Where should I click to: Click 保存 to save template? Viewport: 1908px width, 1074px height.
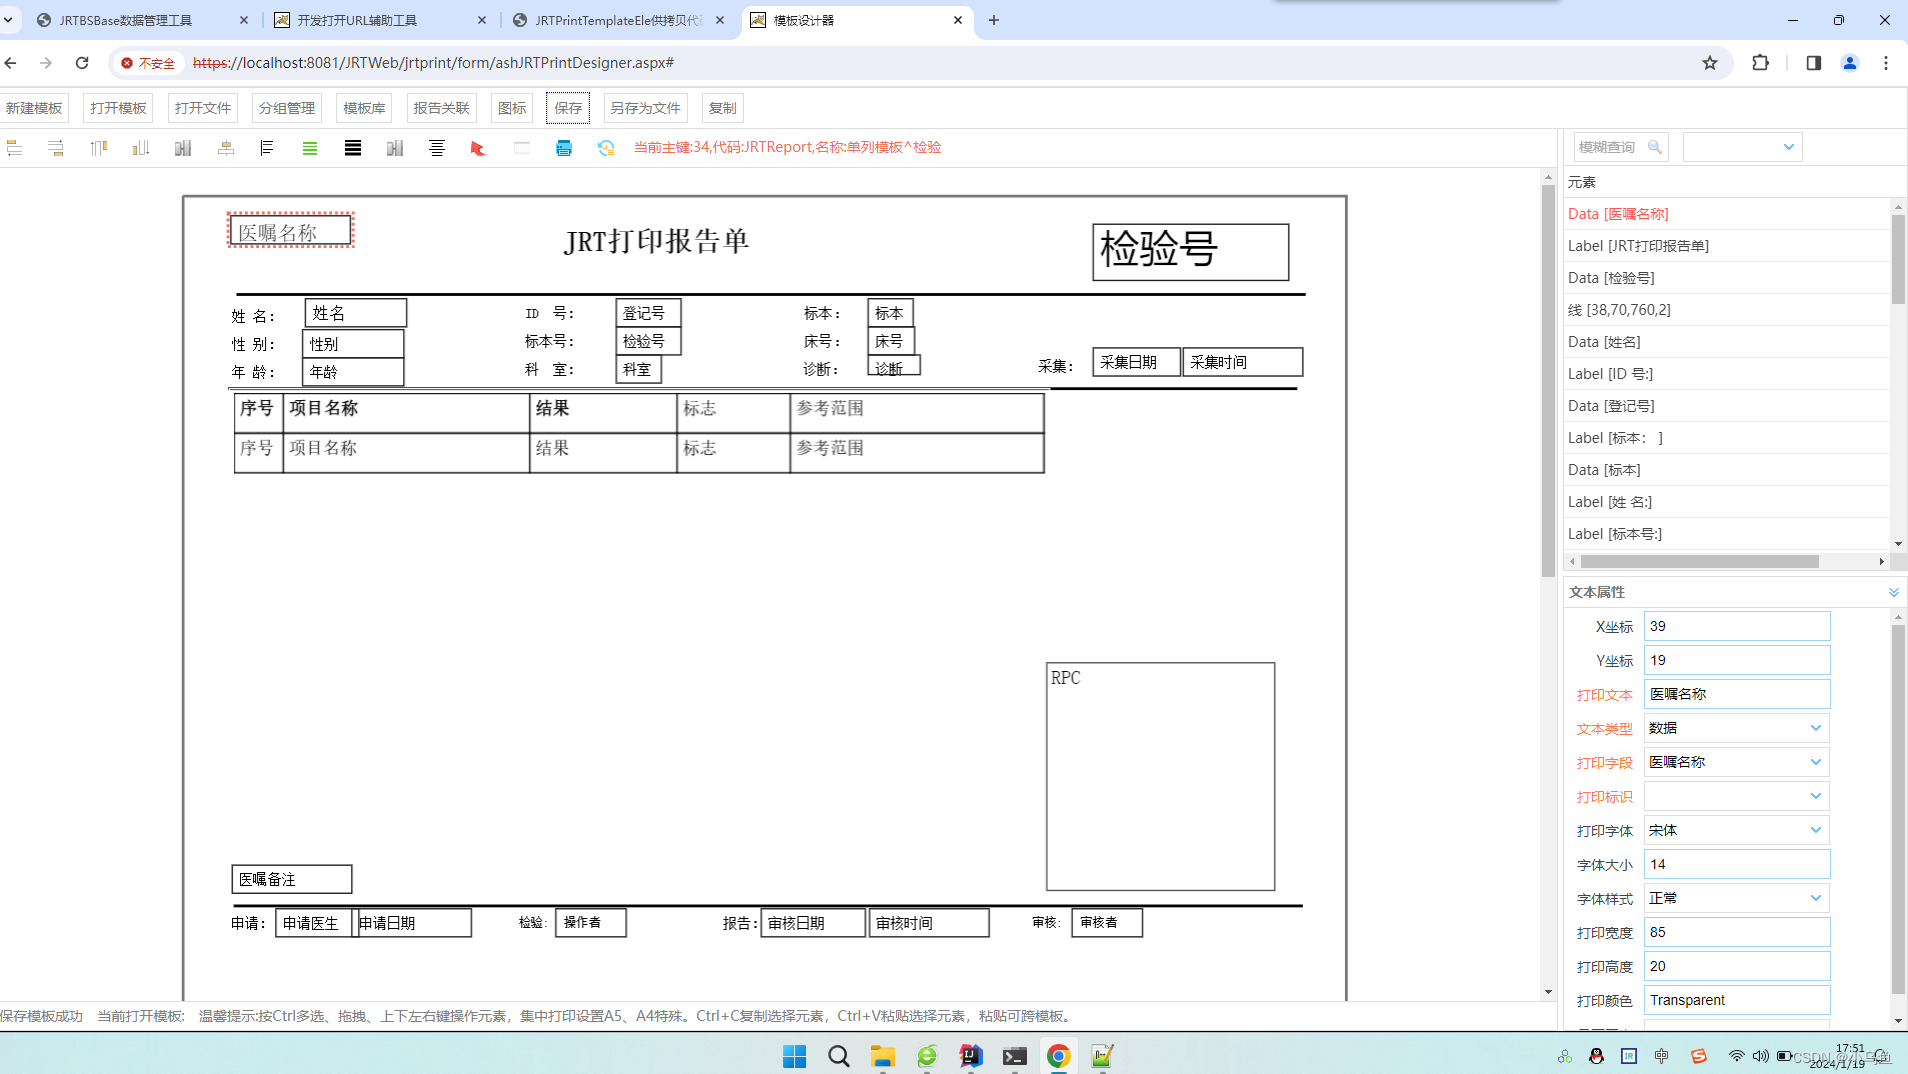coord(568,108)
